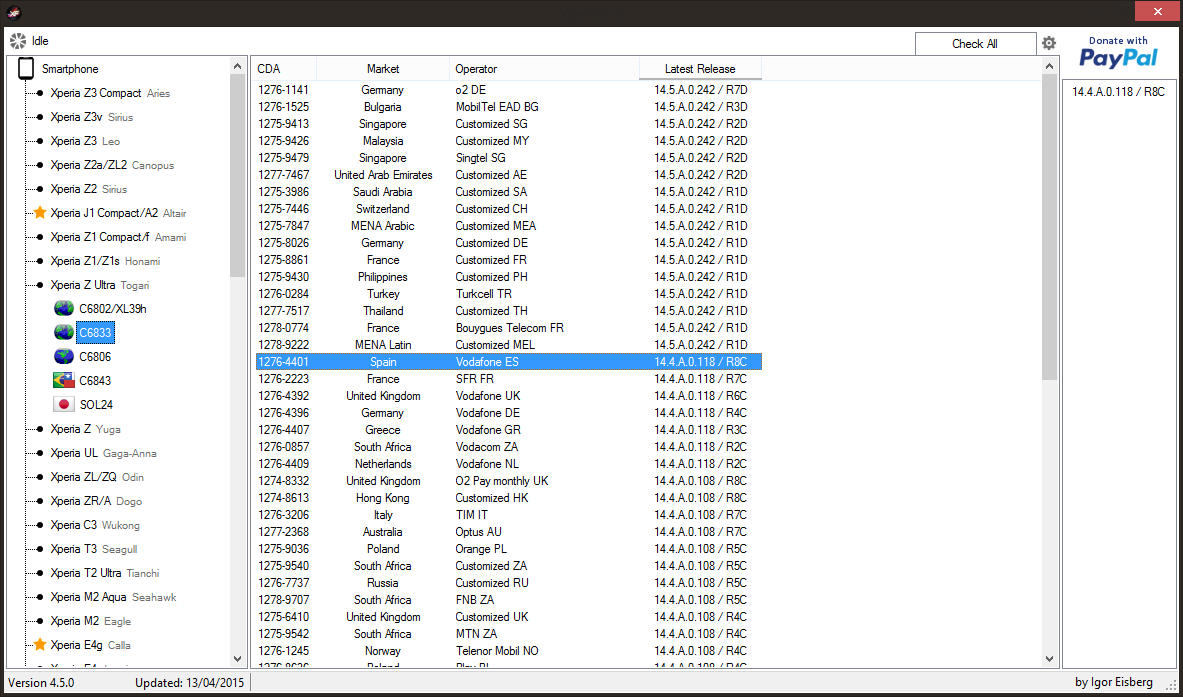Select Xperia Z2 Sirius device
Viewport: 1183px width, 697px height.
(88, 189)
